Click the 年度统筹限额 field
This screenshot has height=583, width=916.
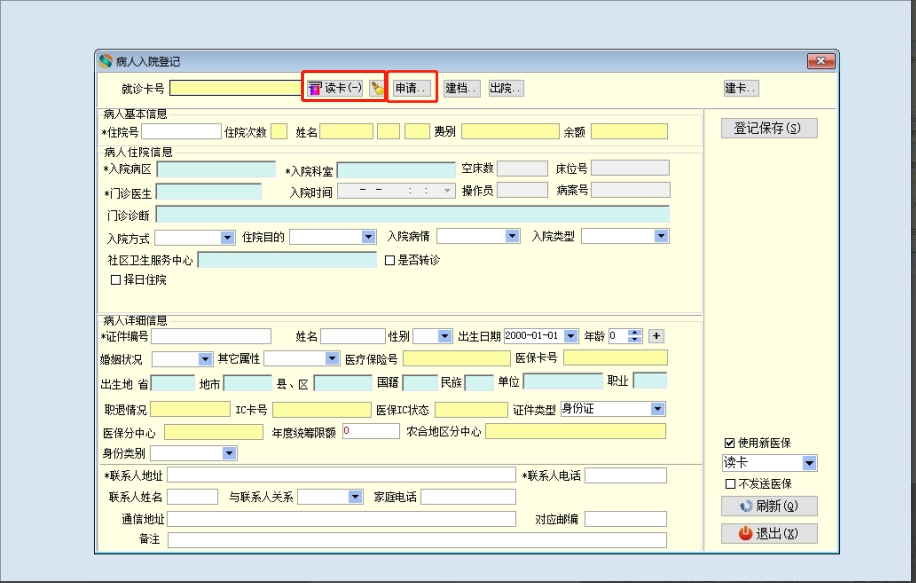point(371,431)
